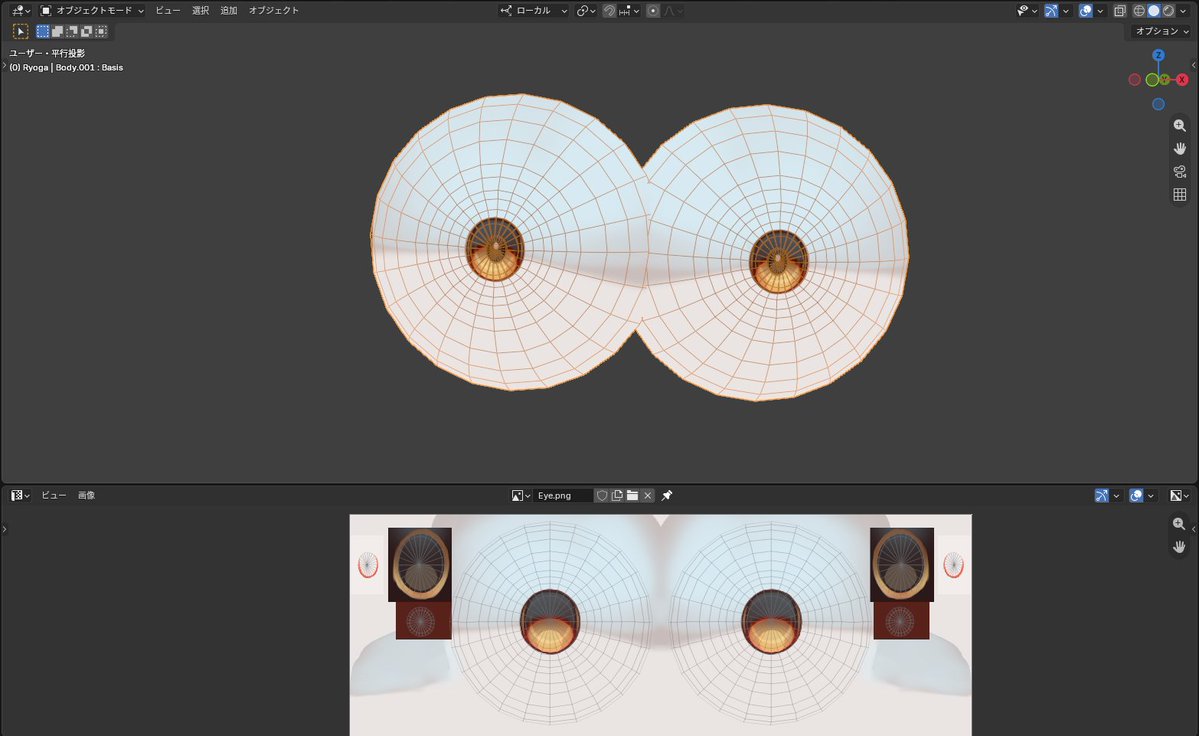Open the 選択 menu
Screen dimensions: 1199x736
(200, 11)
